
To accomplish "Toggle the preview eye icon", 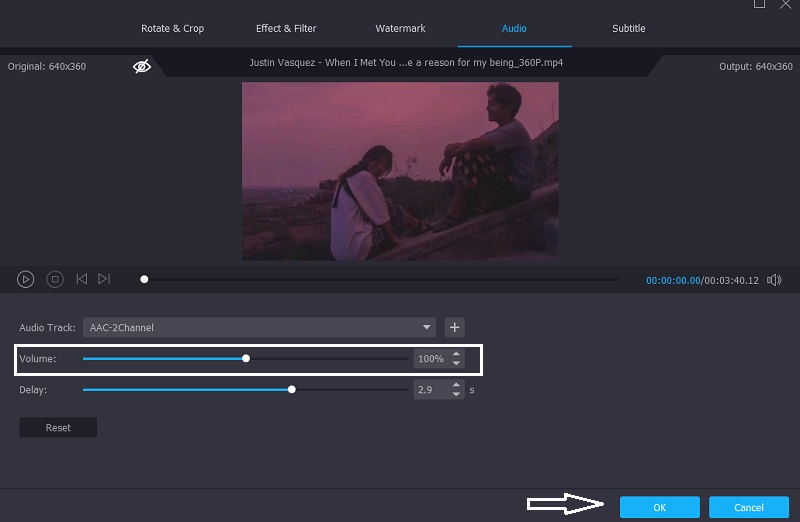I will tap(142, 66).
